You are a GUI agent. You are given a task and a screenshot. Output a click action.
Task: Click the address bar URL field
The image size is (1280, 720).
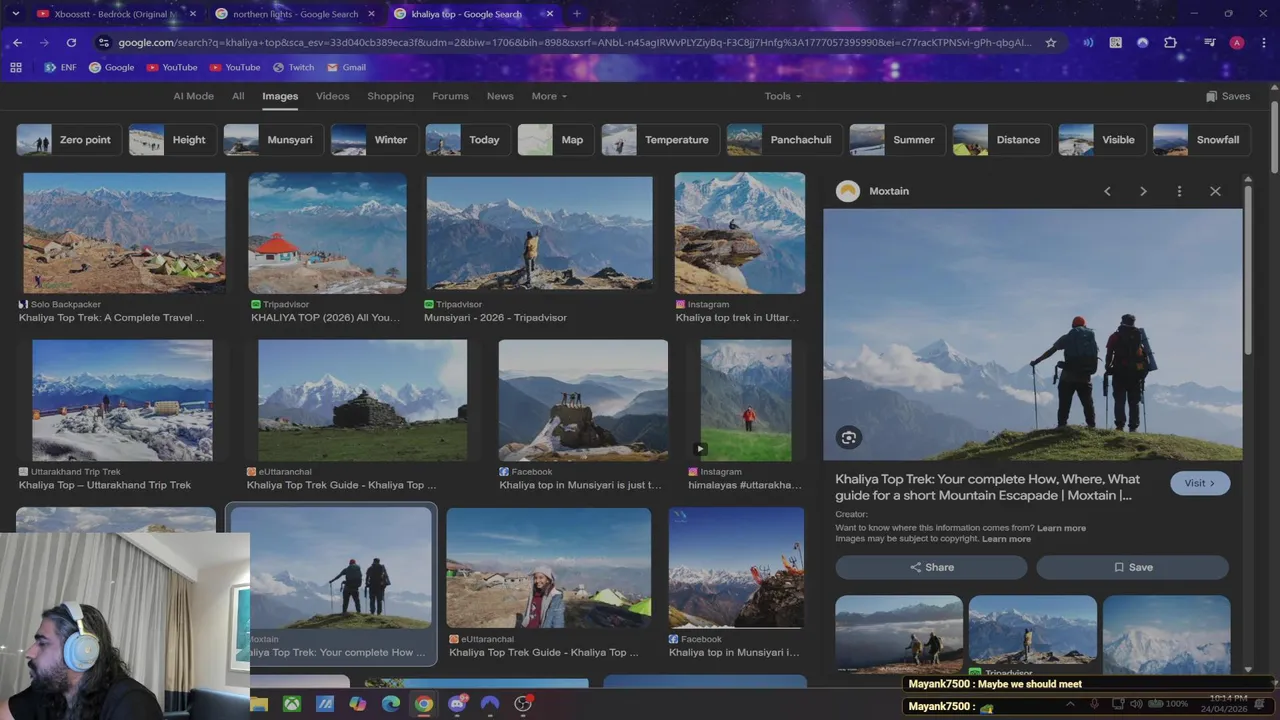pyautogui.click(x=574, y=43)
